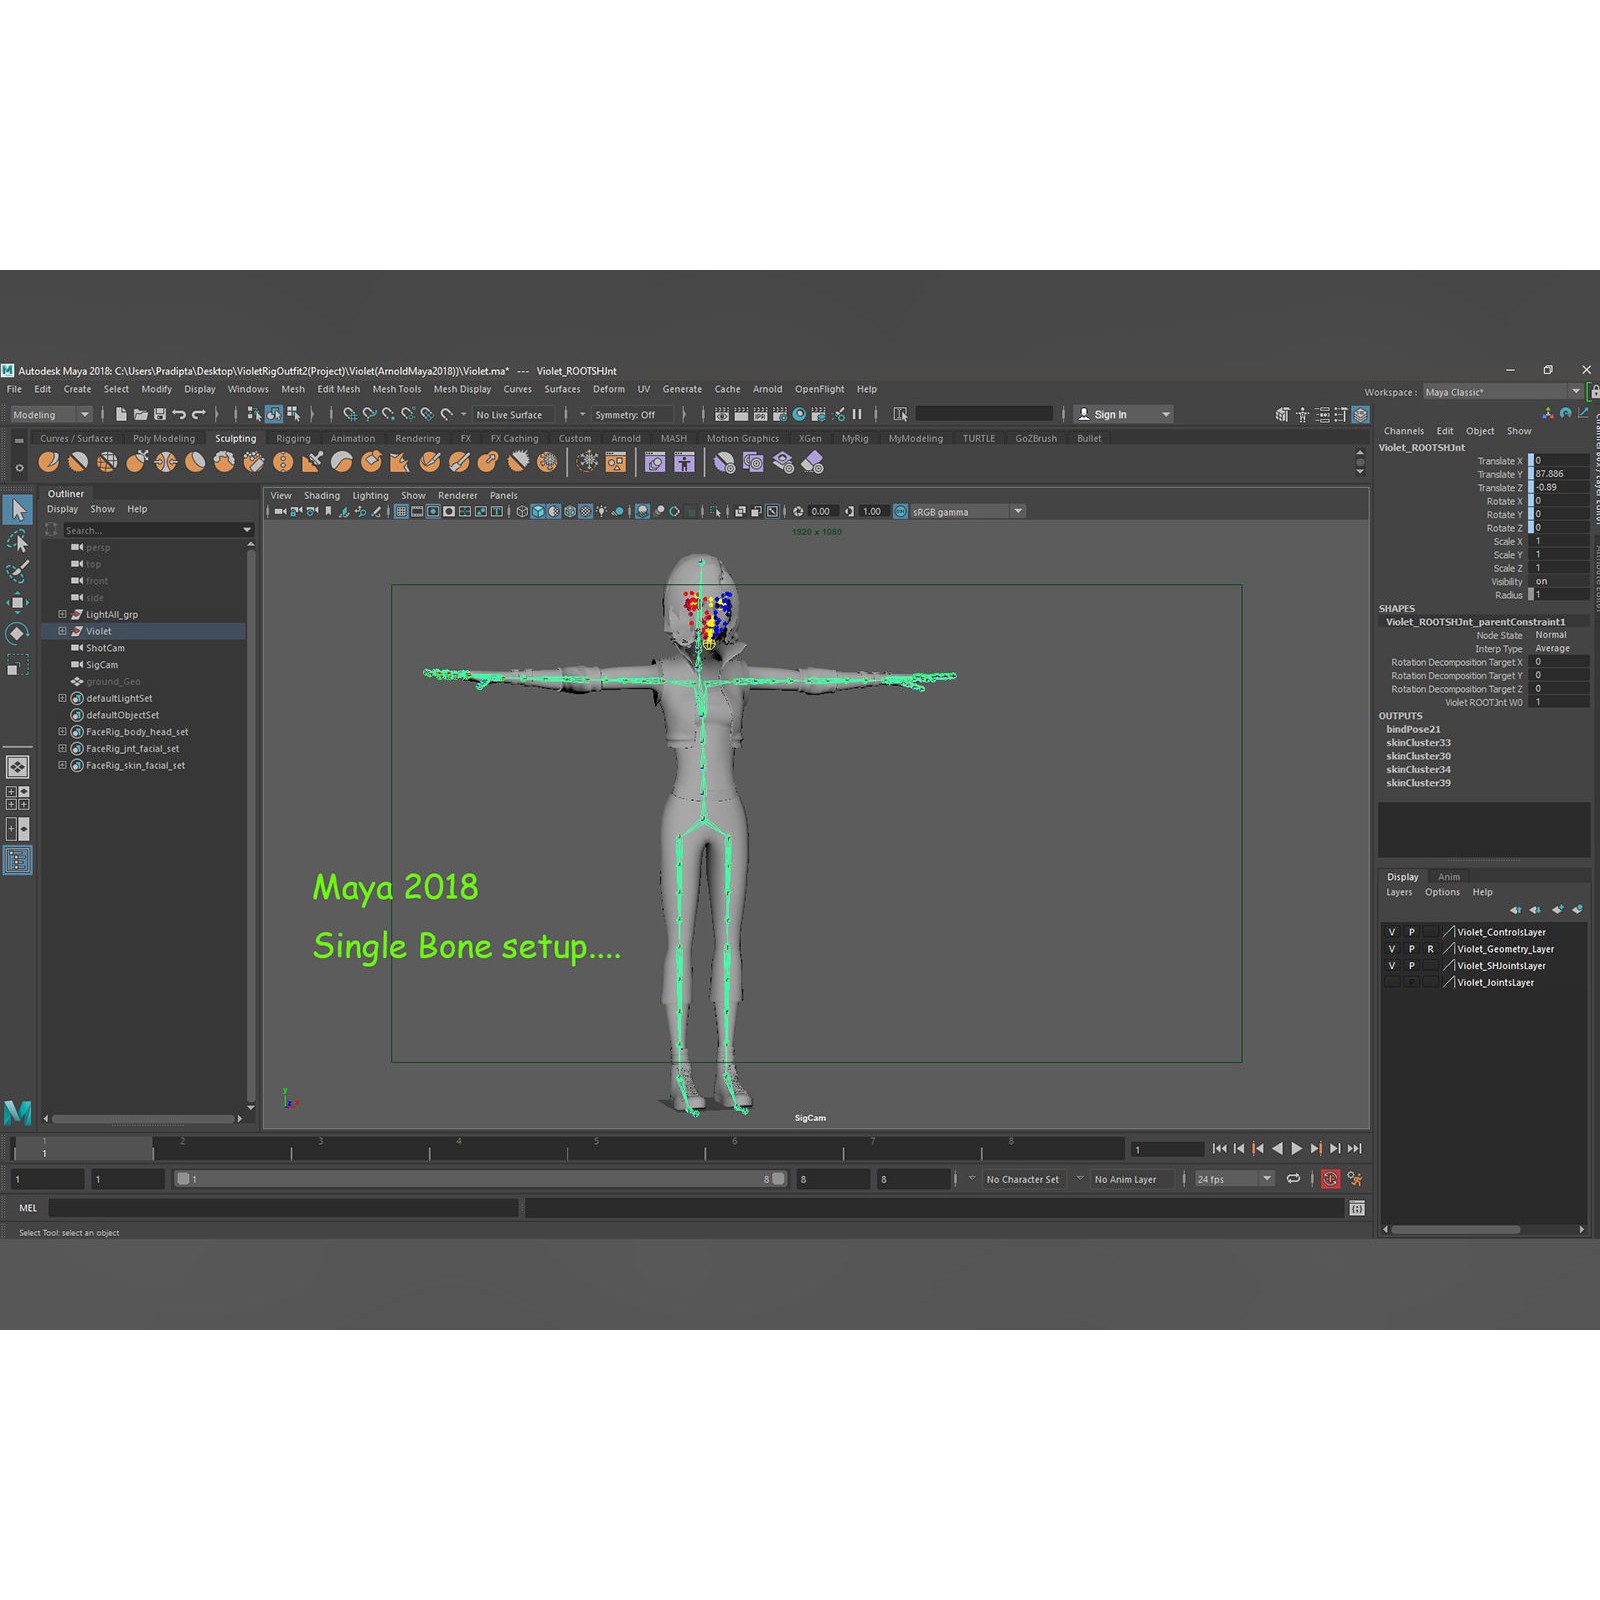The height and width of the screenshot is (1600, 1600).
Task: Toggle visibility V of Violet_ControlsLayer
Action: (x=1391, y=932)
